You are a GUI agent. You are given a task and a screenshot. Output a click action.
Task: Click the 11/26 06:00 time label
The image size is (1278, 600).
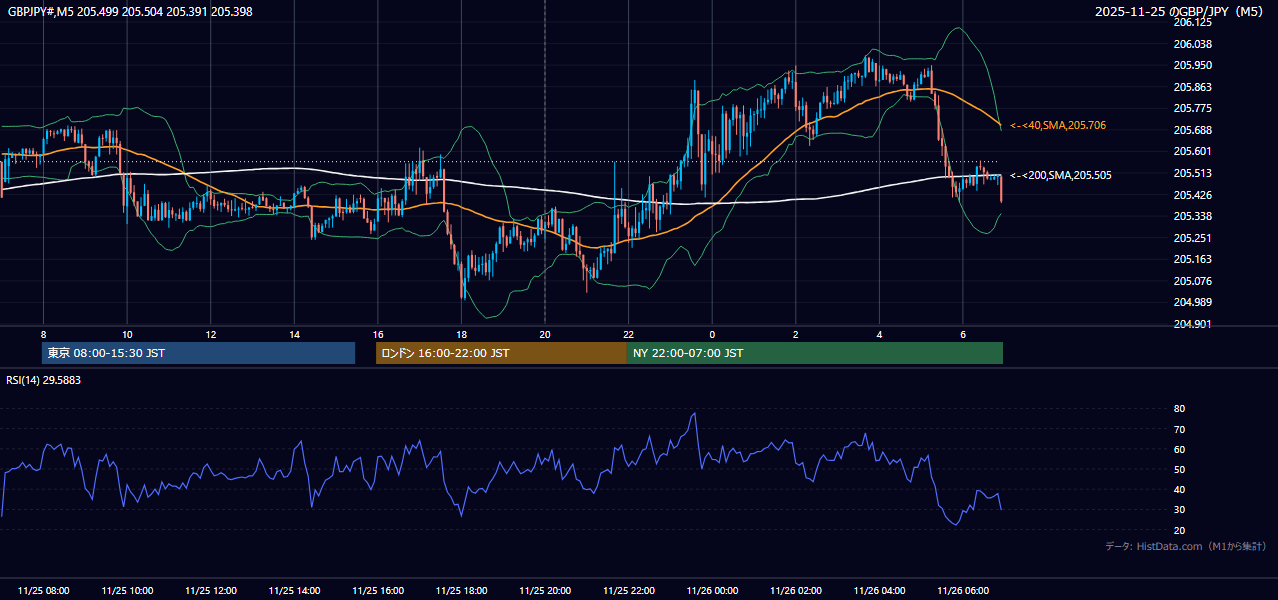tap(963, 591)
